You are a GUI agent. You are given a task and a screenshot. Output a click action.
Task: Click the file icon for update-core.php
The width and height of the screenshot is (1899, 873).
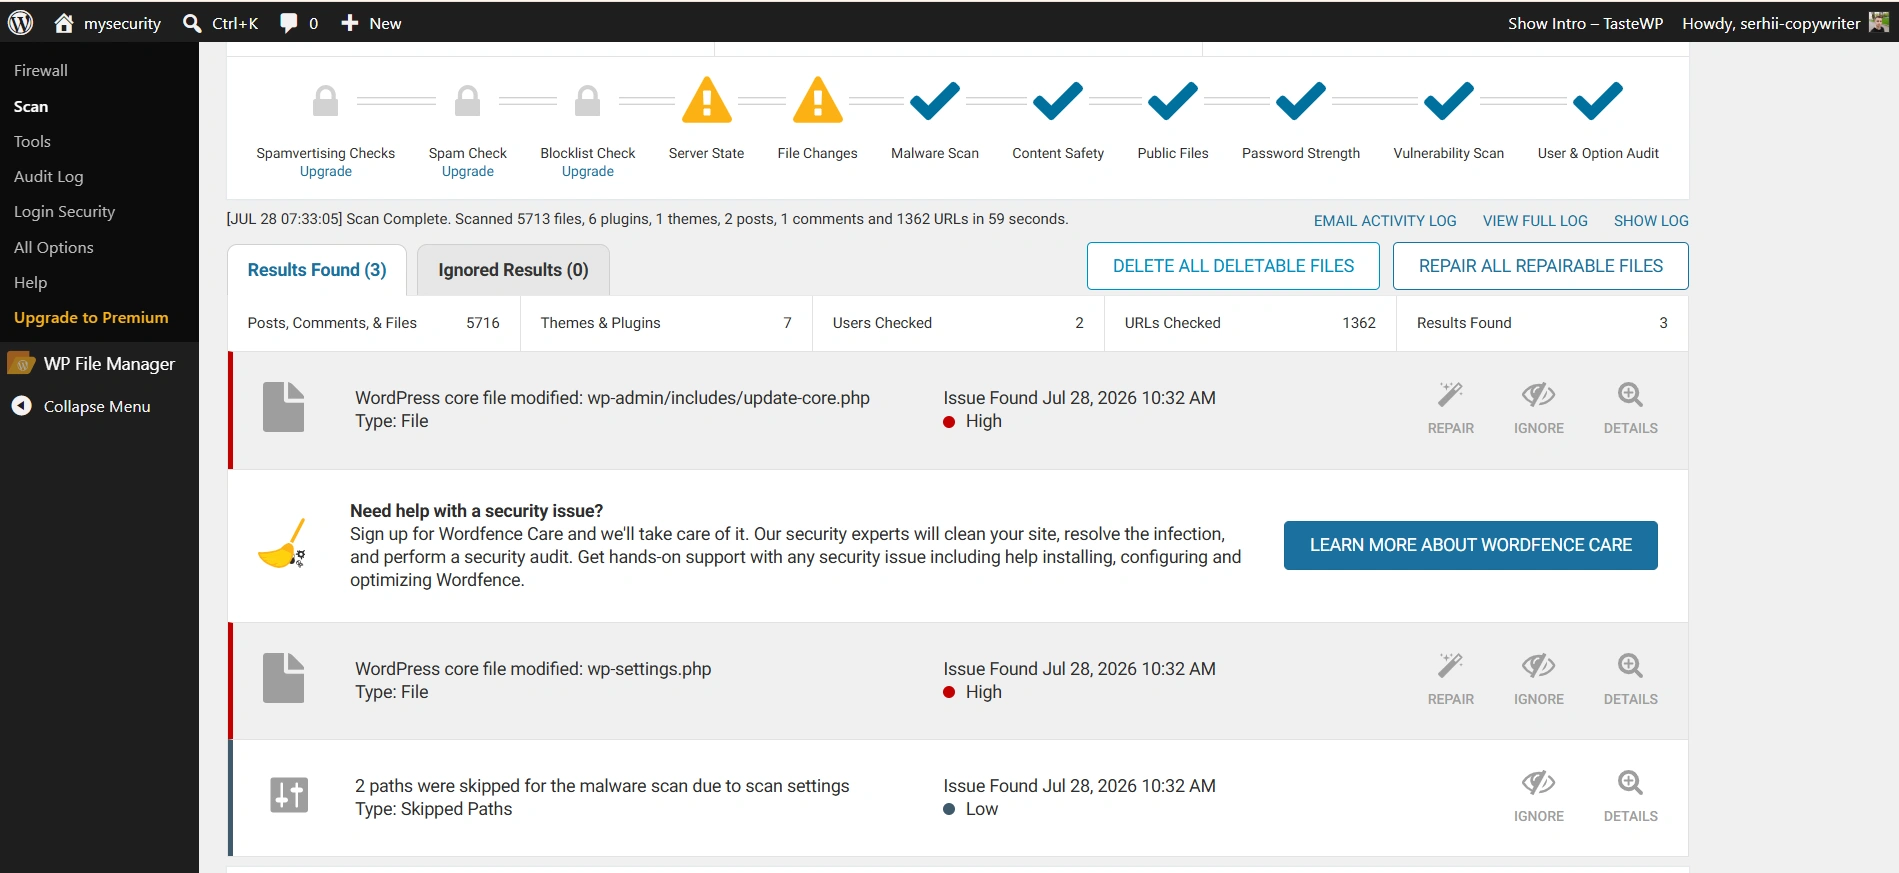(284, 407)
